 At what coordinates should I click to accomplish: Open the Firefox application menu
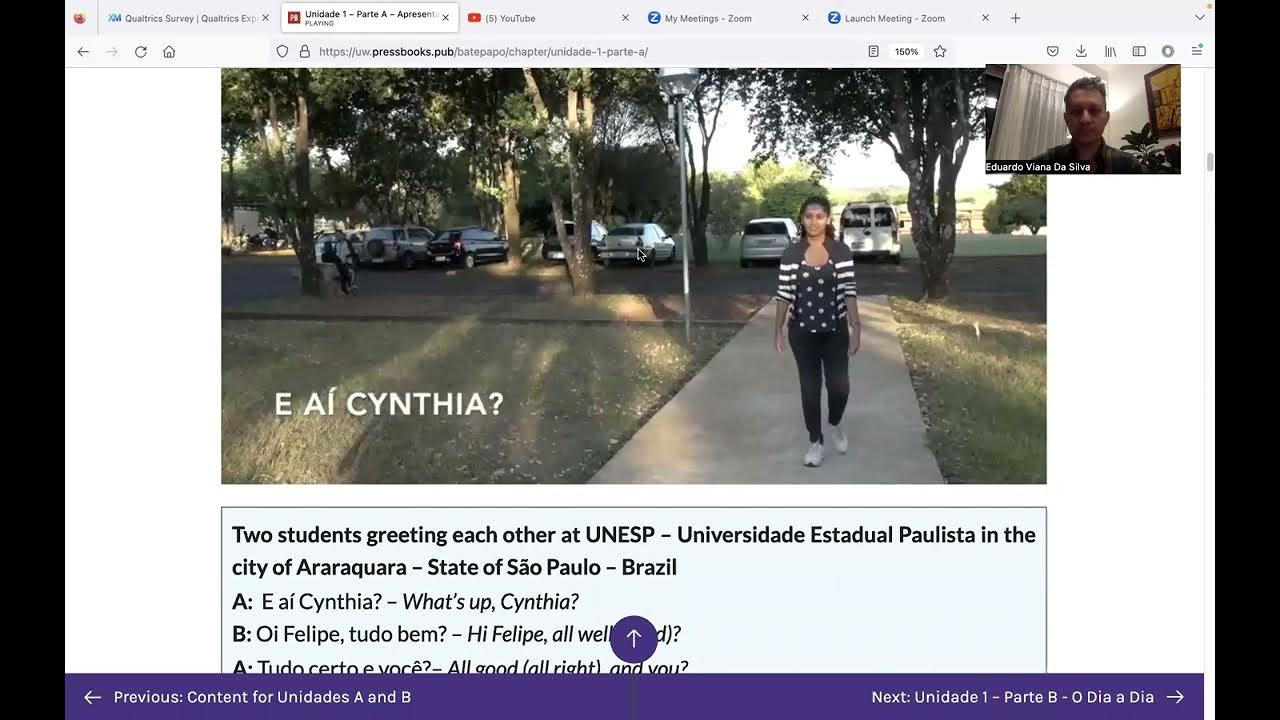click(x=1196, y=52)
